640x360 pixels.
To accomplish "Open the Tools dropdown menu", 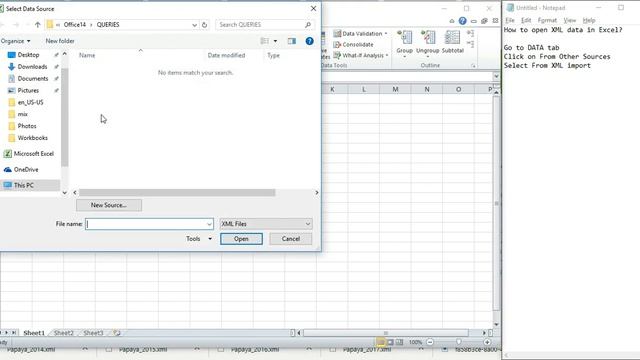I will pos(198,239).
